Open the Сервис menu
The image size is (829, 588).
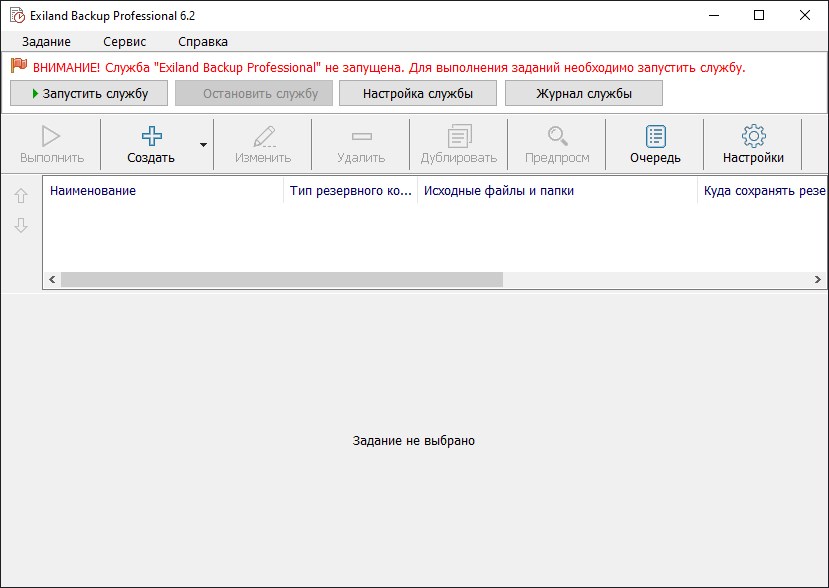pyautogui.click(x=122, y=42)
